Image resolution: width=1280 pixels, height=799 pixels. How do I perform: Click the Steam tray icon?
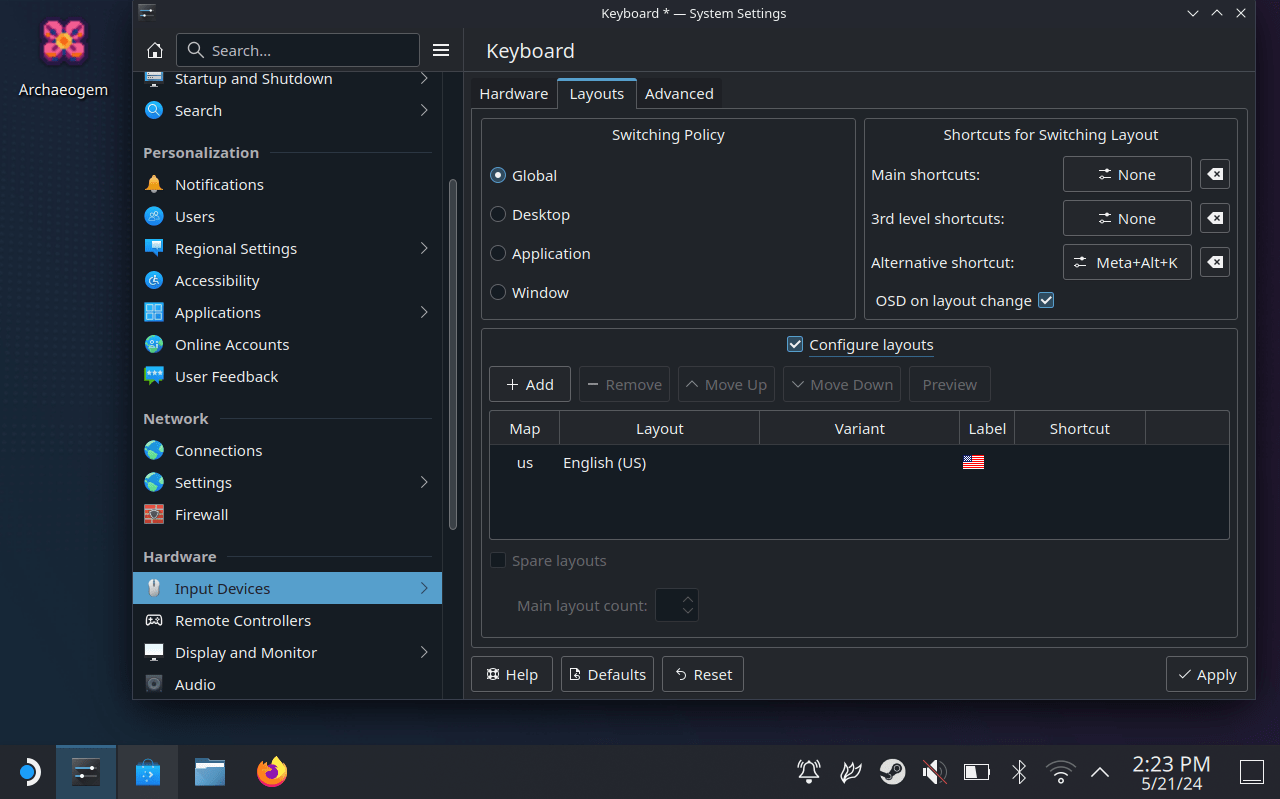(892, 772)
